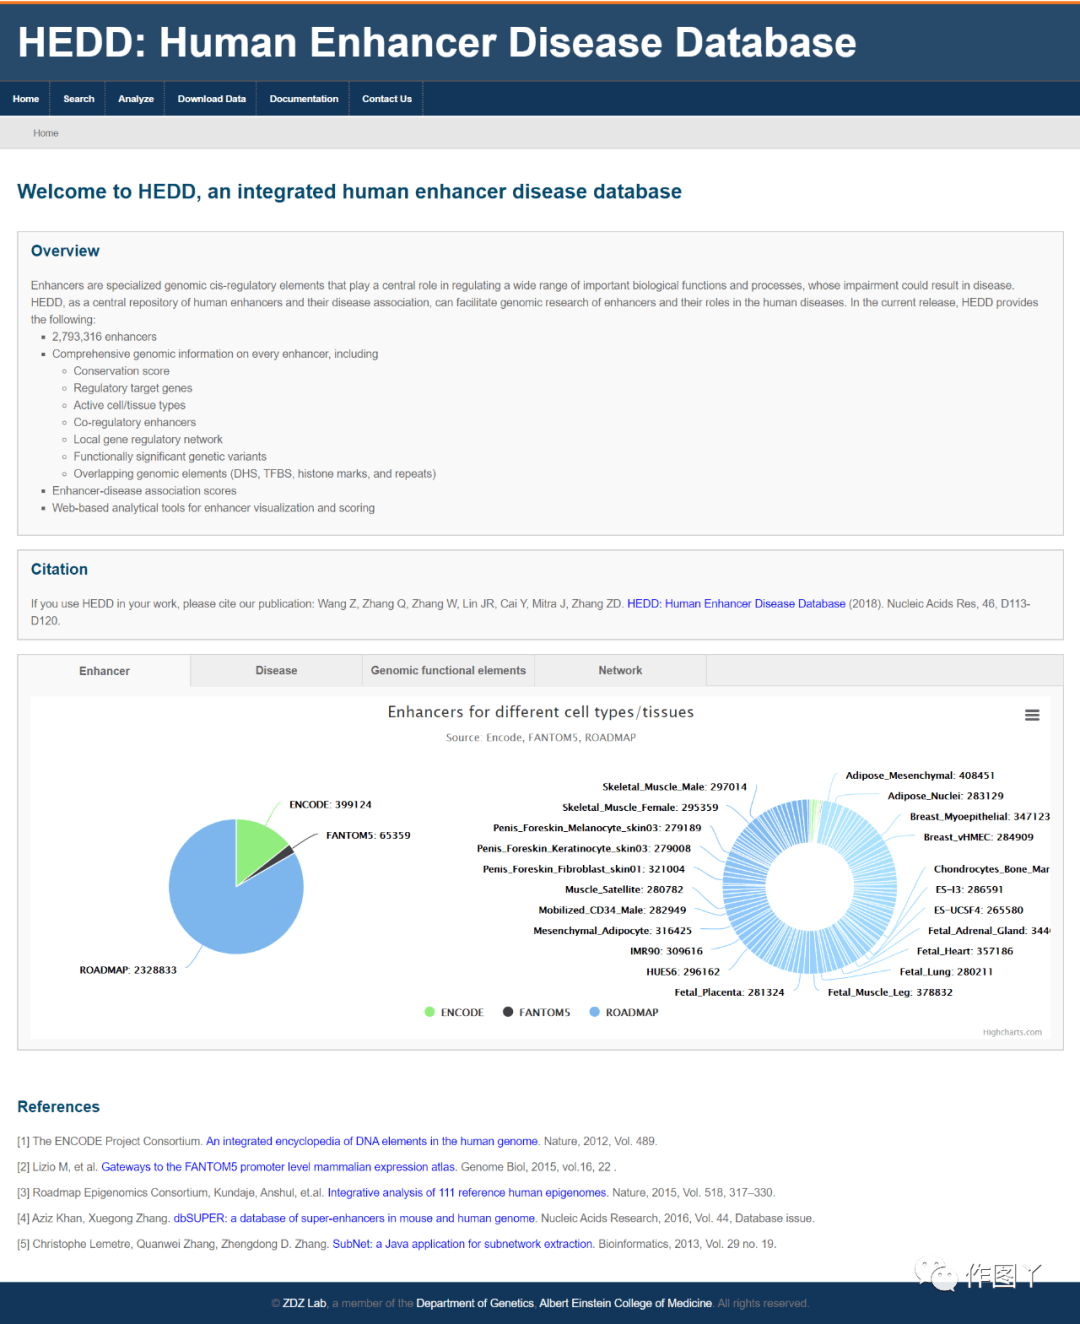Click the ROADMAP: 2328833 data label
Viewport: 1080px width, 1324px height.
click(x=128, y=970)
